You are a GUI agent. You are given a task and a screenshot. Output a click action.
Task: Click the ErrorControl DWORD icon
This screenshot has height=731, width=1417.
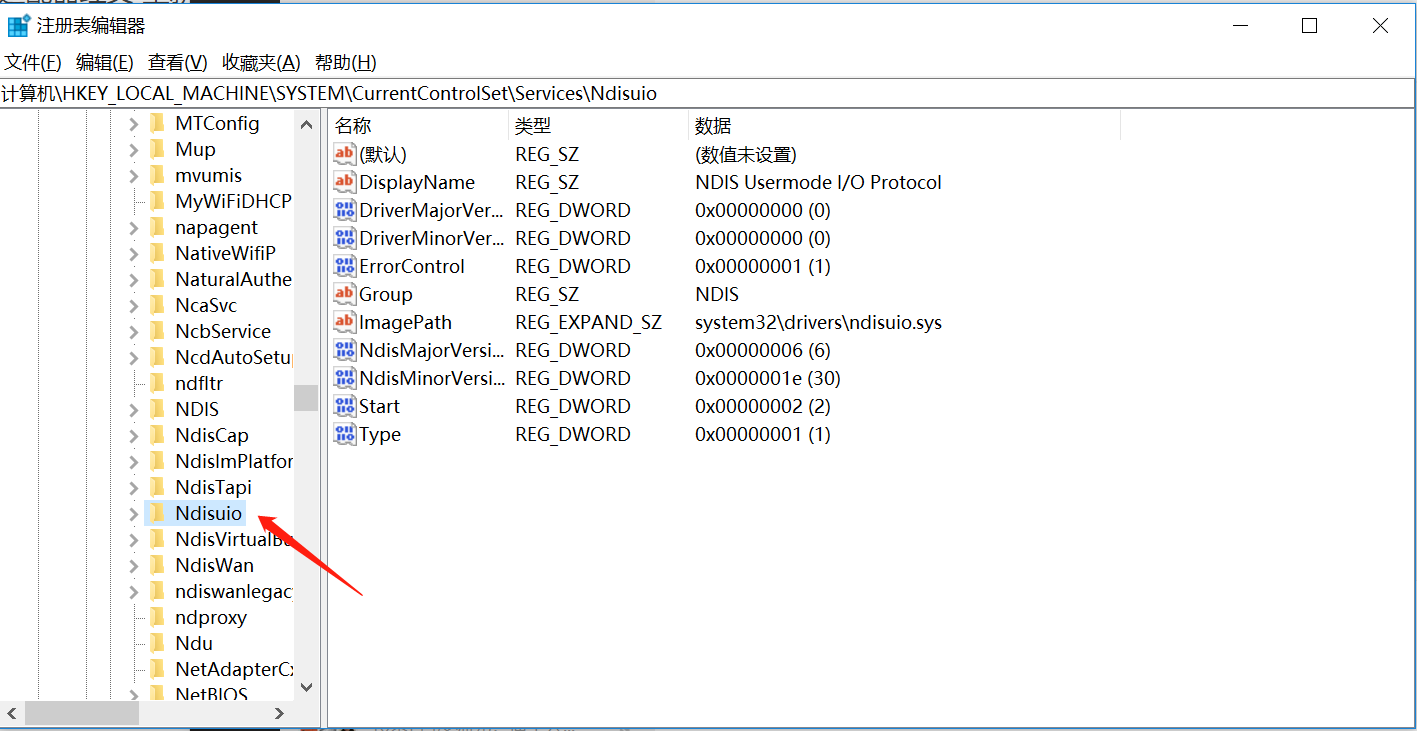point(344,266)
